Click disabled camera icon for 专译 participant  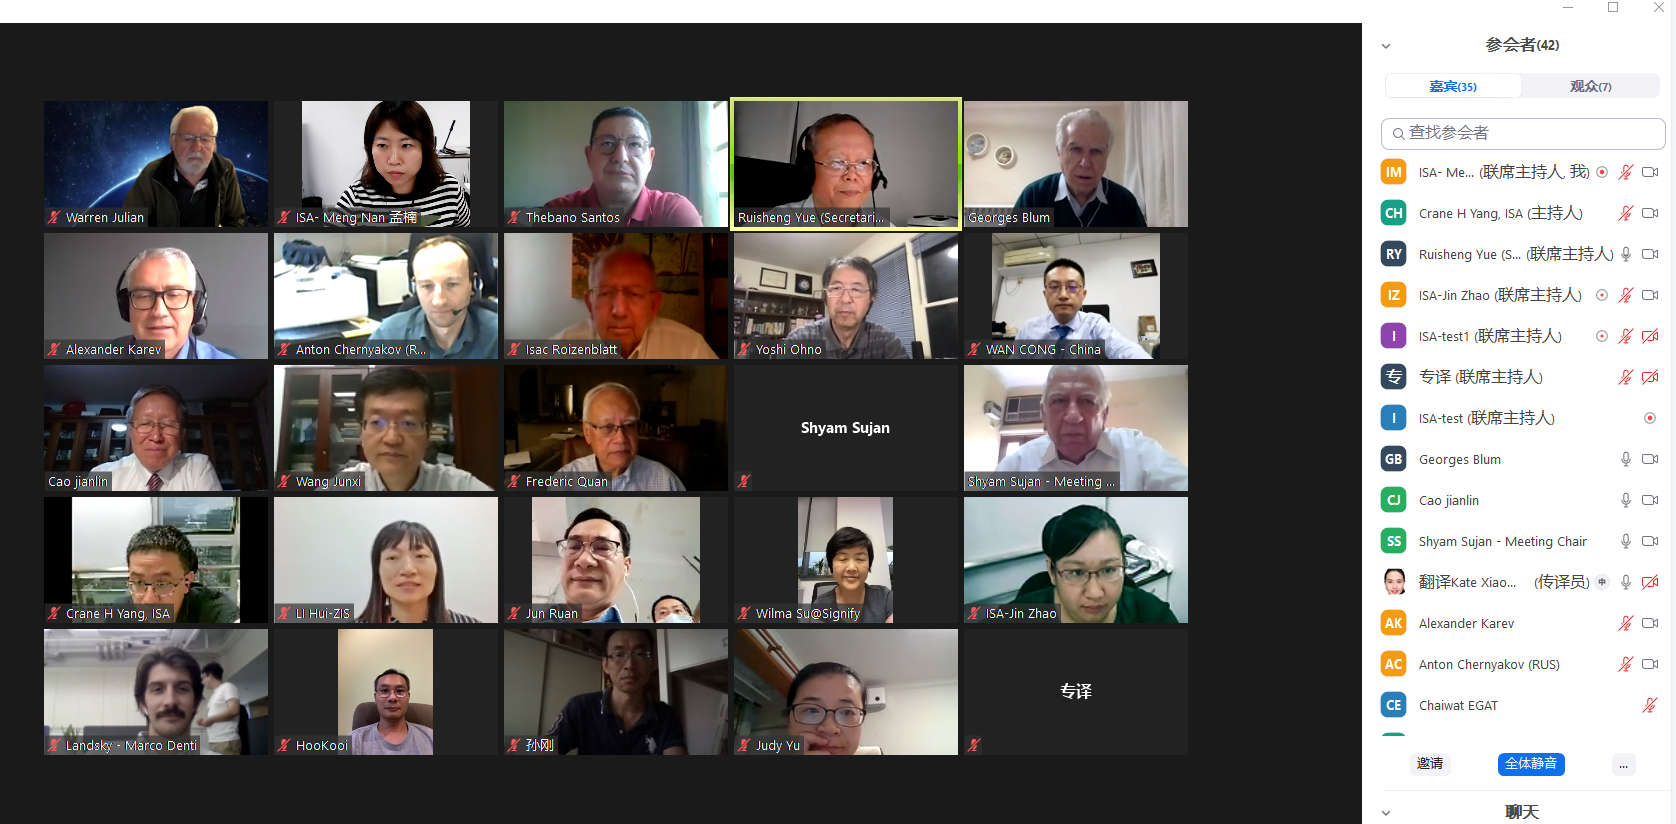pyautogui.click(x=1650, y=377)
